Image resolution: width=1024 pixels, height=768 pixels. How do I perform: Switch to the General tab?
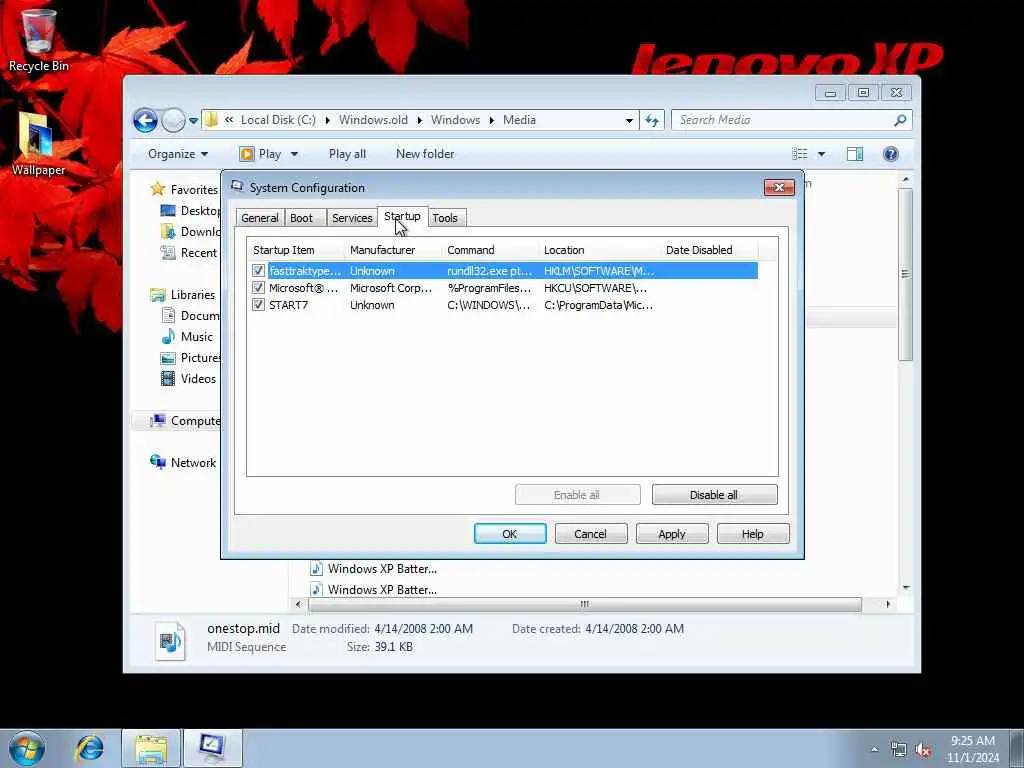[260, 218]
